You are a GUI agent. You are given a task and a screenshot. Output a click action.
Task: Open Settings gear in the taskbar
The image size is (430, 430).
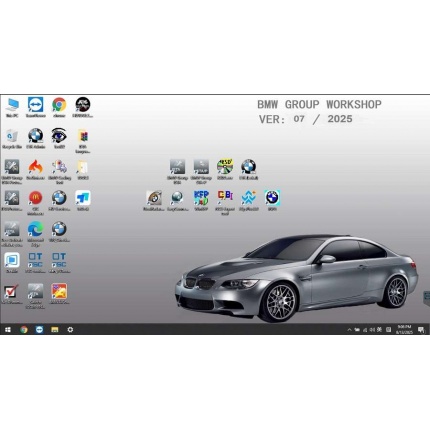tap(70, 330)
